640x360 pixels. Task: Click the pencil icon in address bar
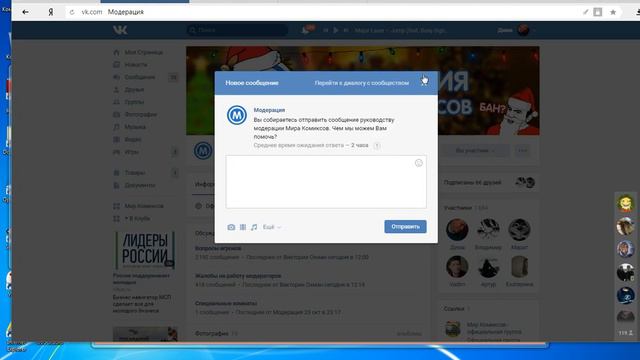(585, 12)
